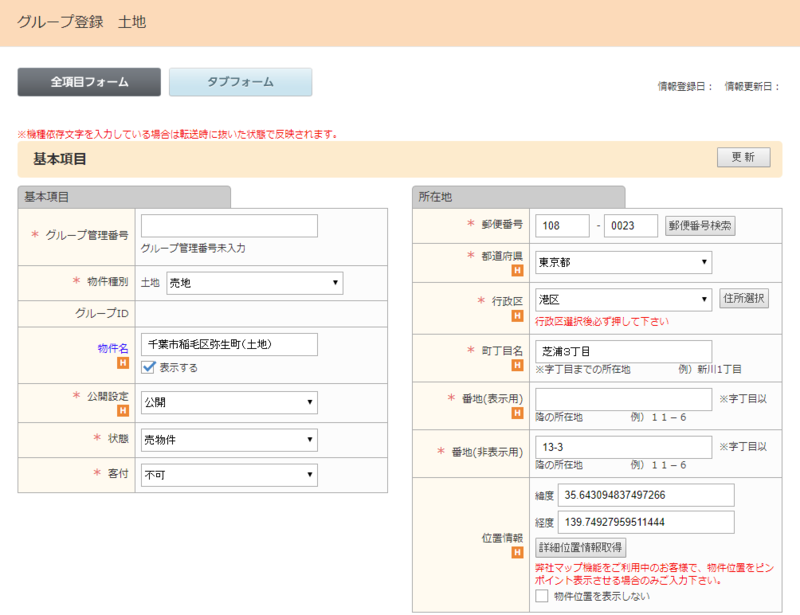The height and width of the screenshot is (615, 800).
Task: Click the postal code field containing 0023
Action: (631, 226)
